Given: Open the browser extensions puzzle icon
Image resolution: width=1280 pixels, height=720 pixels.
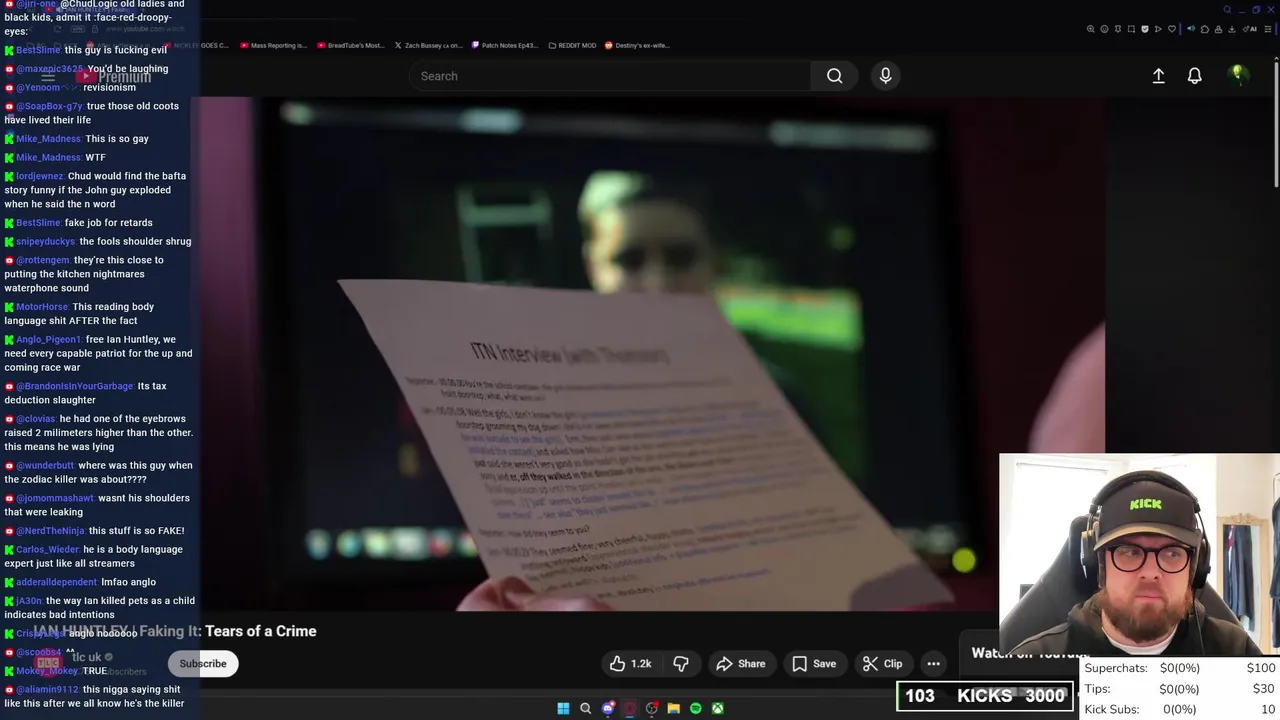Looking at the screenshot, I should pos(1205,29).
